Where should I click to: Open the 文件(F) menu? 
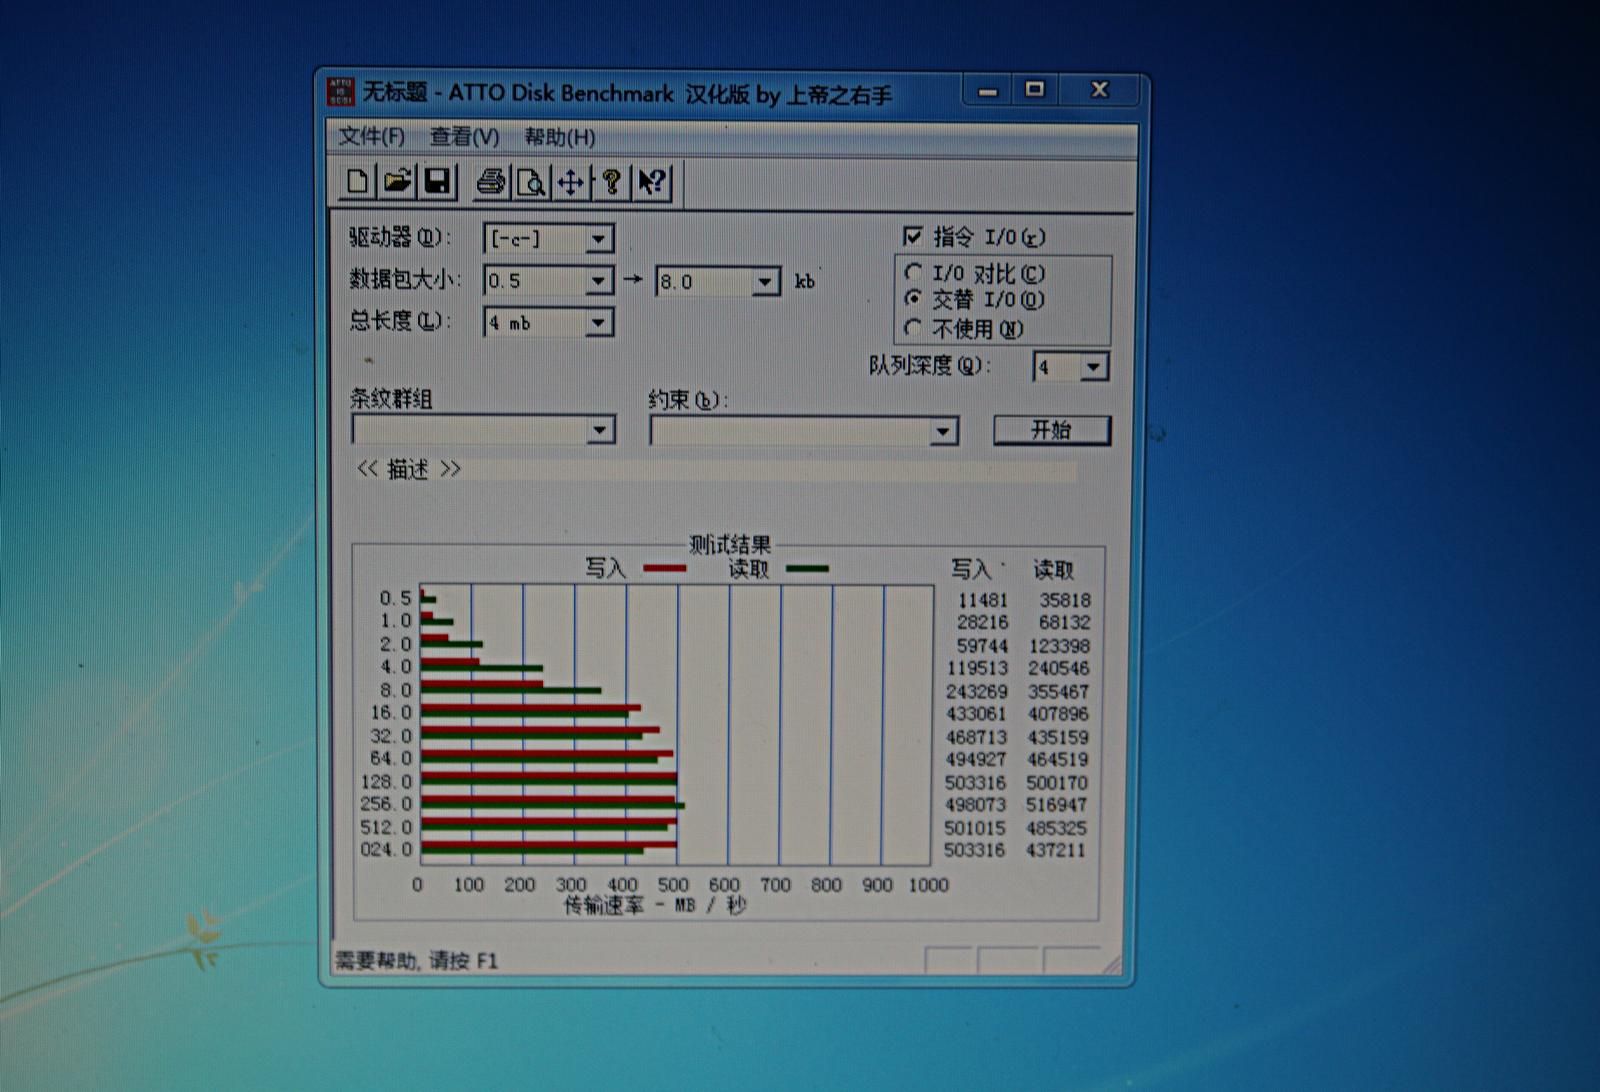(x=372, y=136)
